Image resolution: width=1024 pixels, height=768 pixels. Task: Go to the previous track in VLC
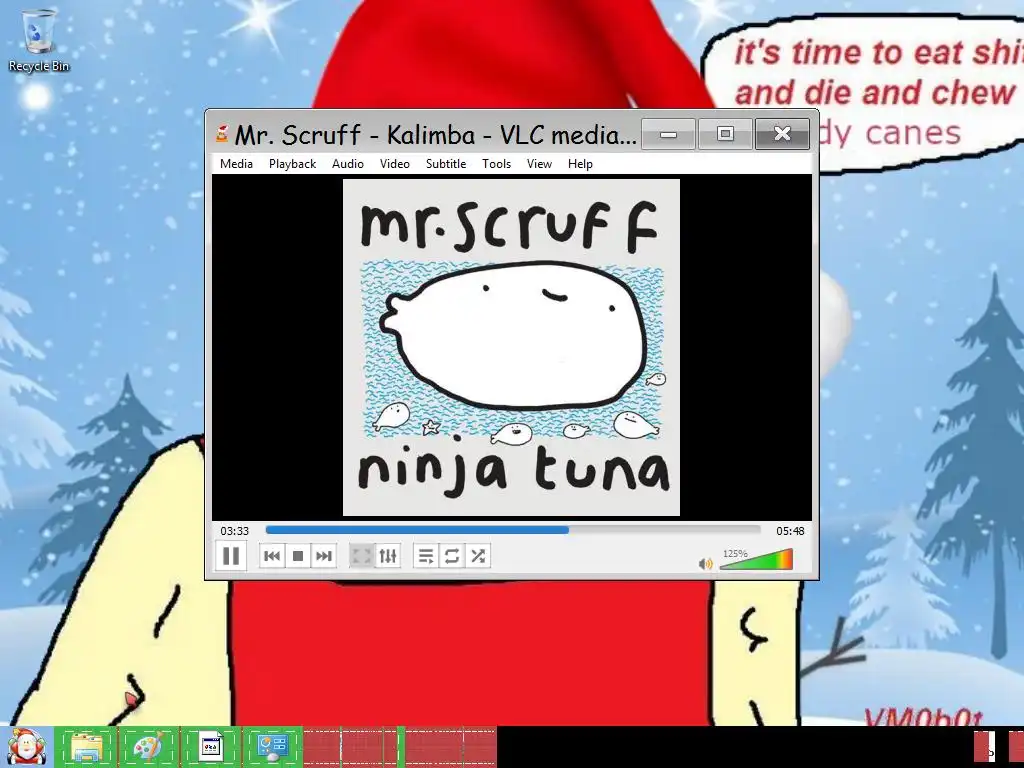pos(272,556)
